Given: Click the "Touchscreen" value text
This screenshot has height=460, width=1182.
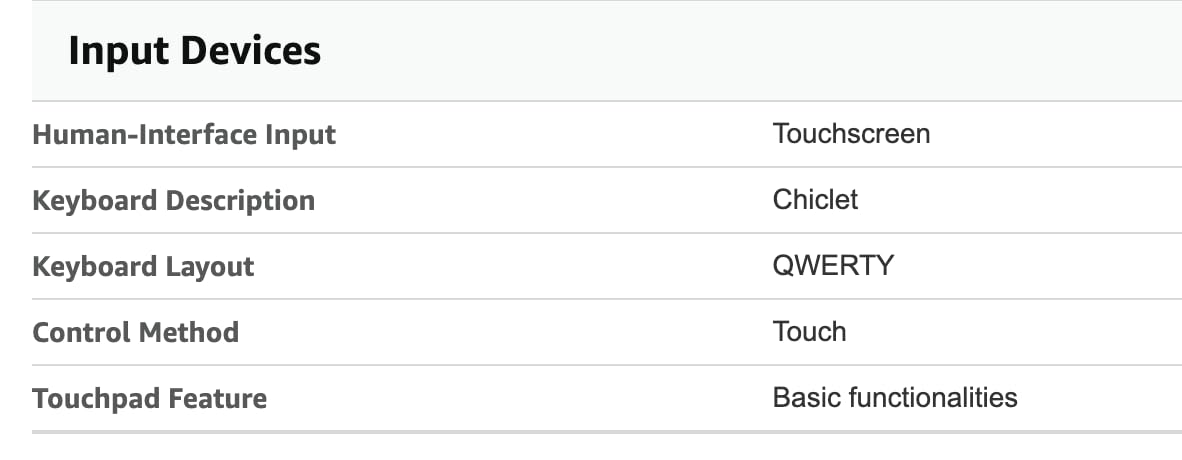Looking at the screenshot, I should tap(851, 134).
